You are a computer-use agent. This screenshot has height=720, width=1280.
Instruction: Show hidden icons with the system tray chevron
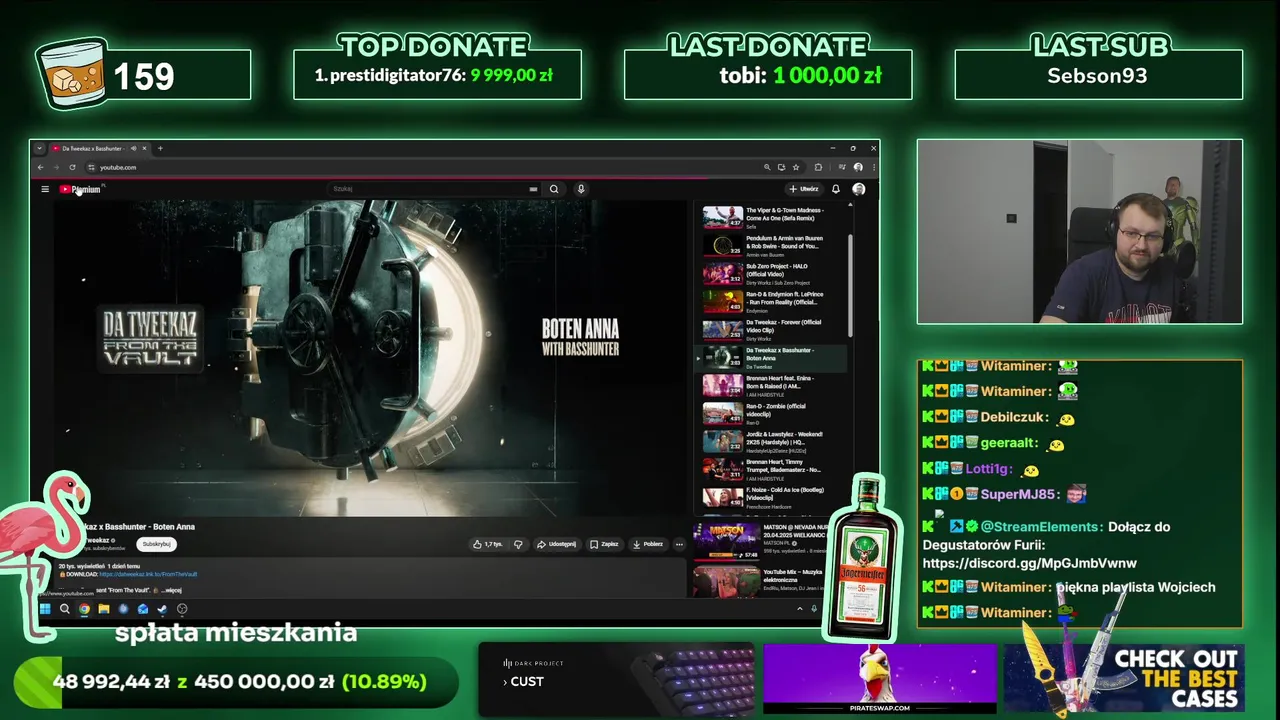pos(799,609)
